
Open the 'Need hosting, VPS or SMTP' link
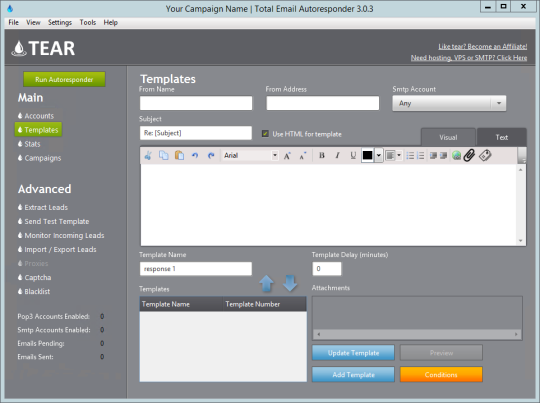click(x=469, y=58)
